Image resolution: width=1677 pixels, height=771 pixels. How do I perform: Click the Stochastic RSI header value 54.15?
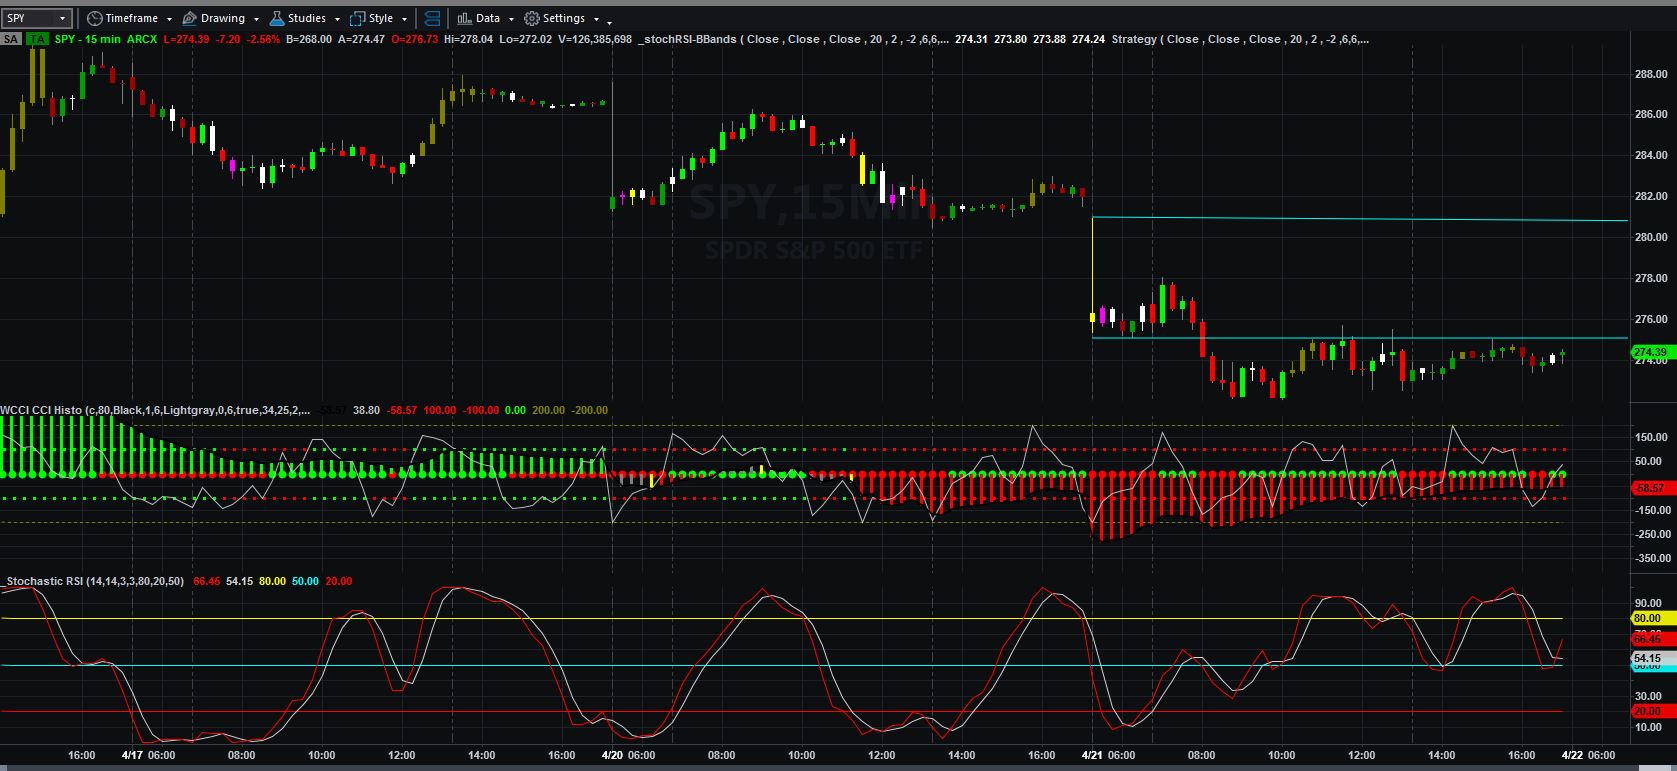[240, 581]
